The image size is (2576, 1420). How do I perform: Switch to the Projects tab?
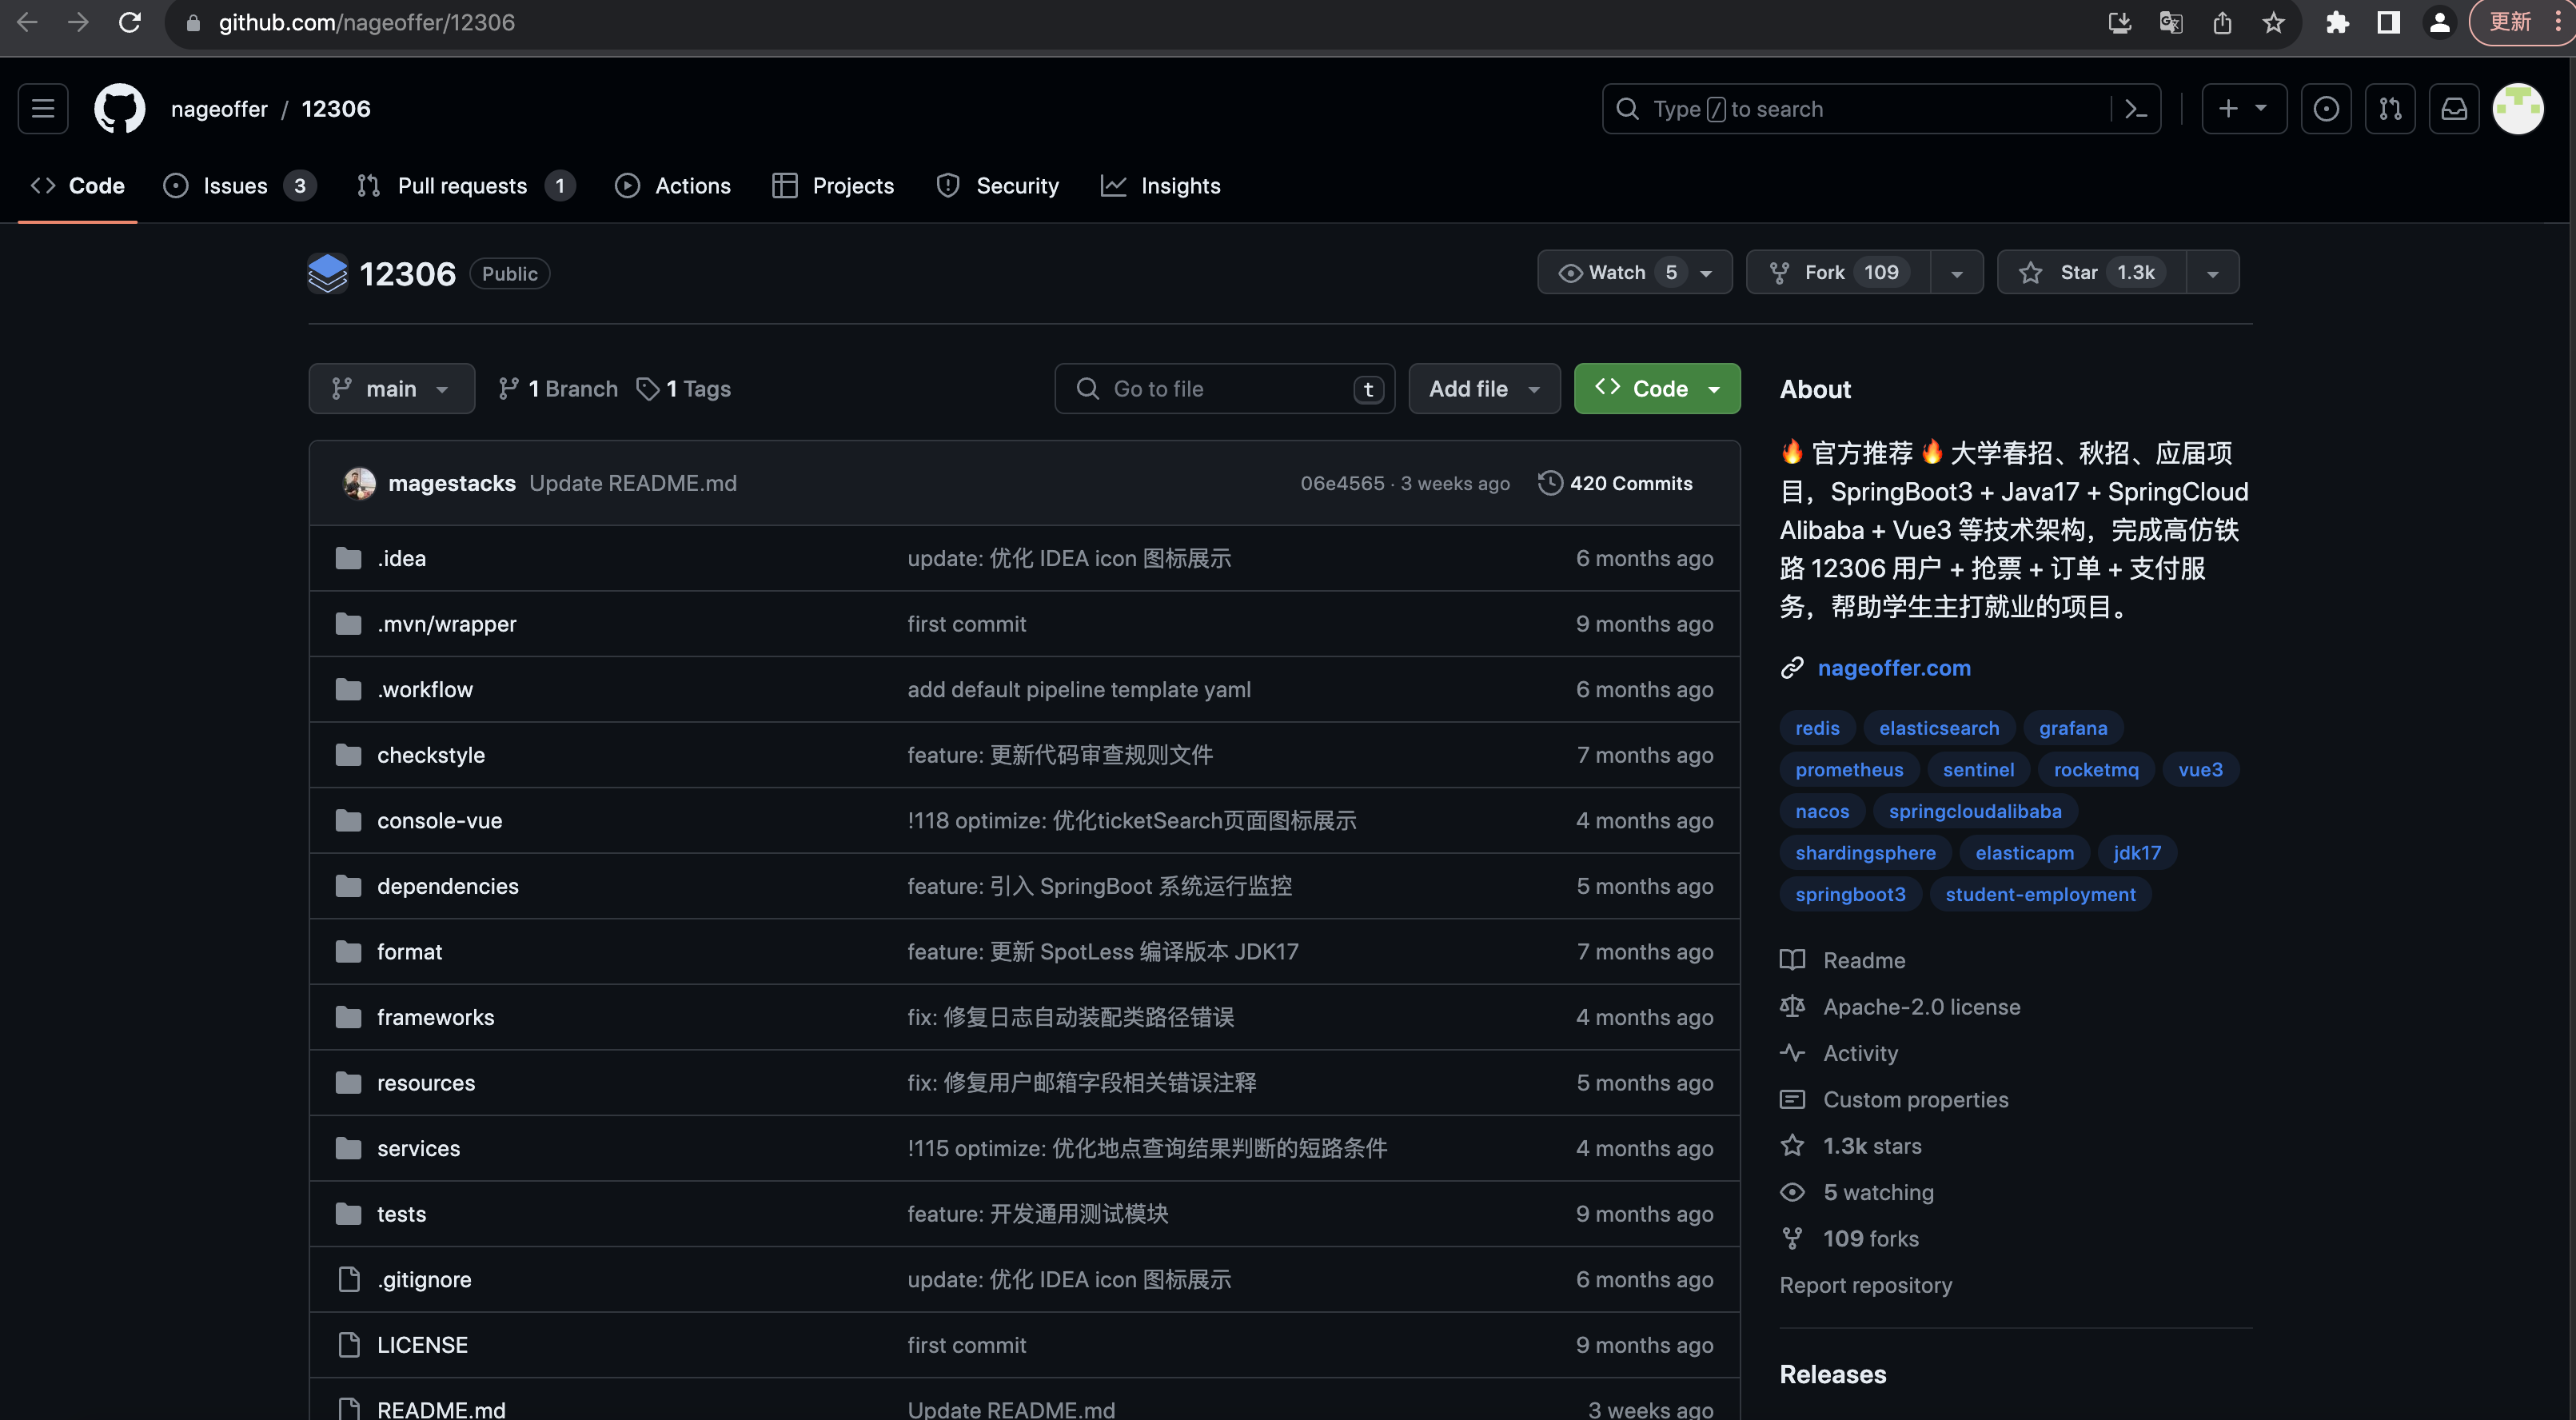click(x=833, y=186)
